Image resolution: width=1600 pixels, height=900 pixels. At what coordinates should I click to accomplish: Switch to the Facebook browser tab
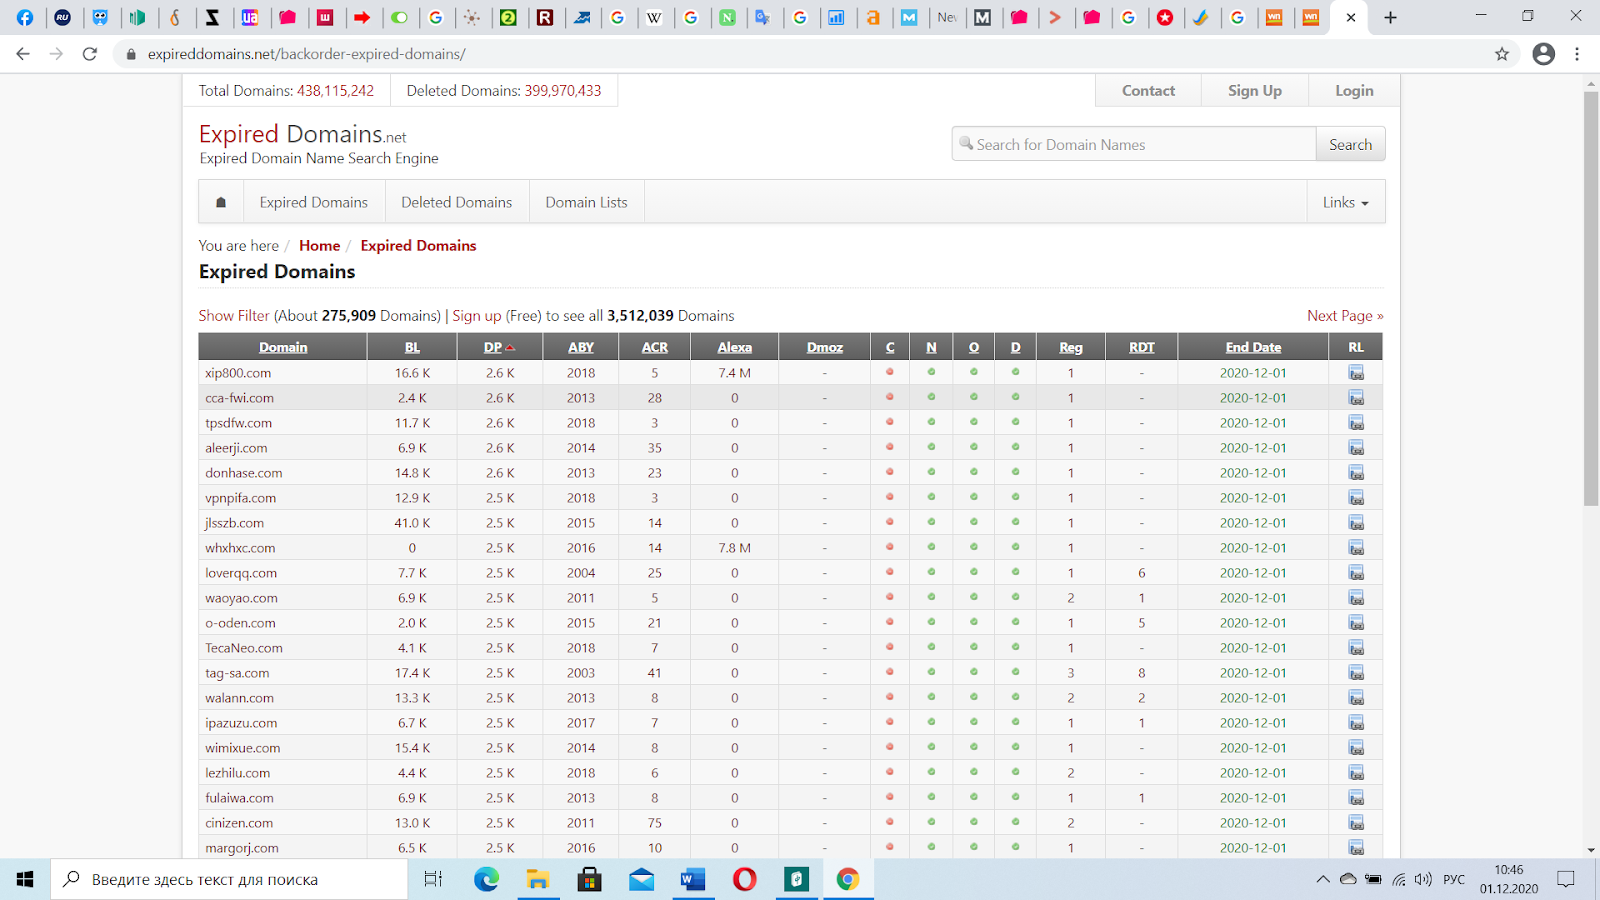25,17
